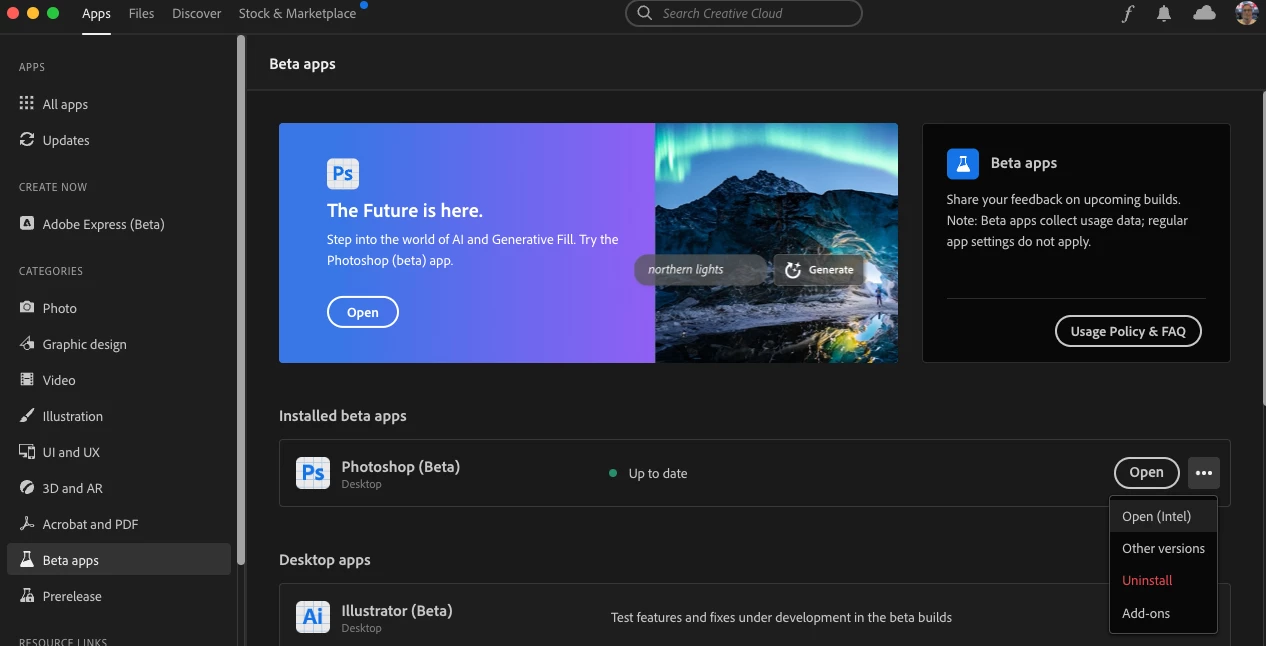The width and height of the screenshot is (1266, 646).
Task: Open Photoshop (Beta) with the Open button
Action: (x=1147, y=473)
